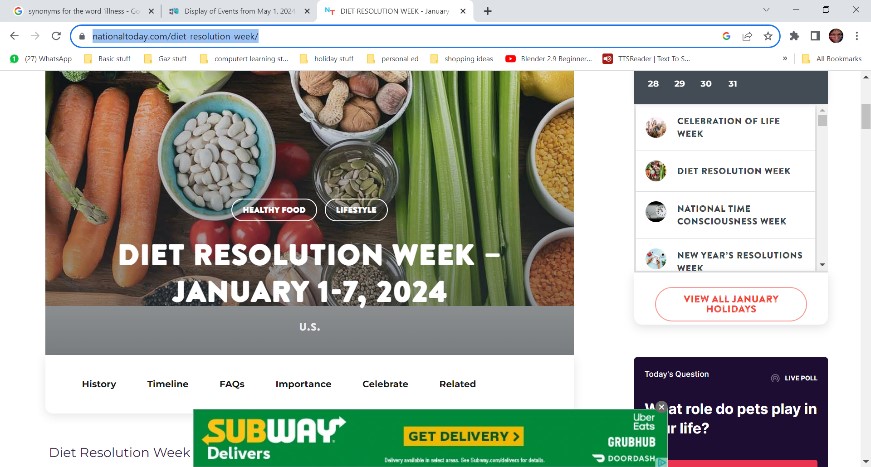Open the Healthy Food tag link
This screenshot has width=871, height=467.
tap(274, 210)
